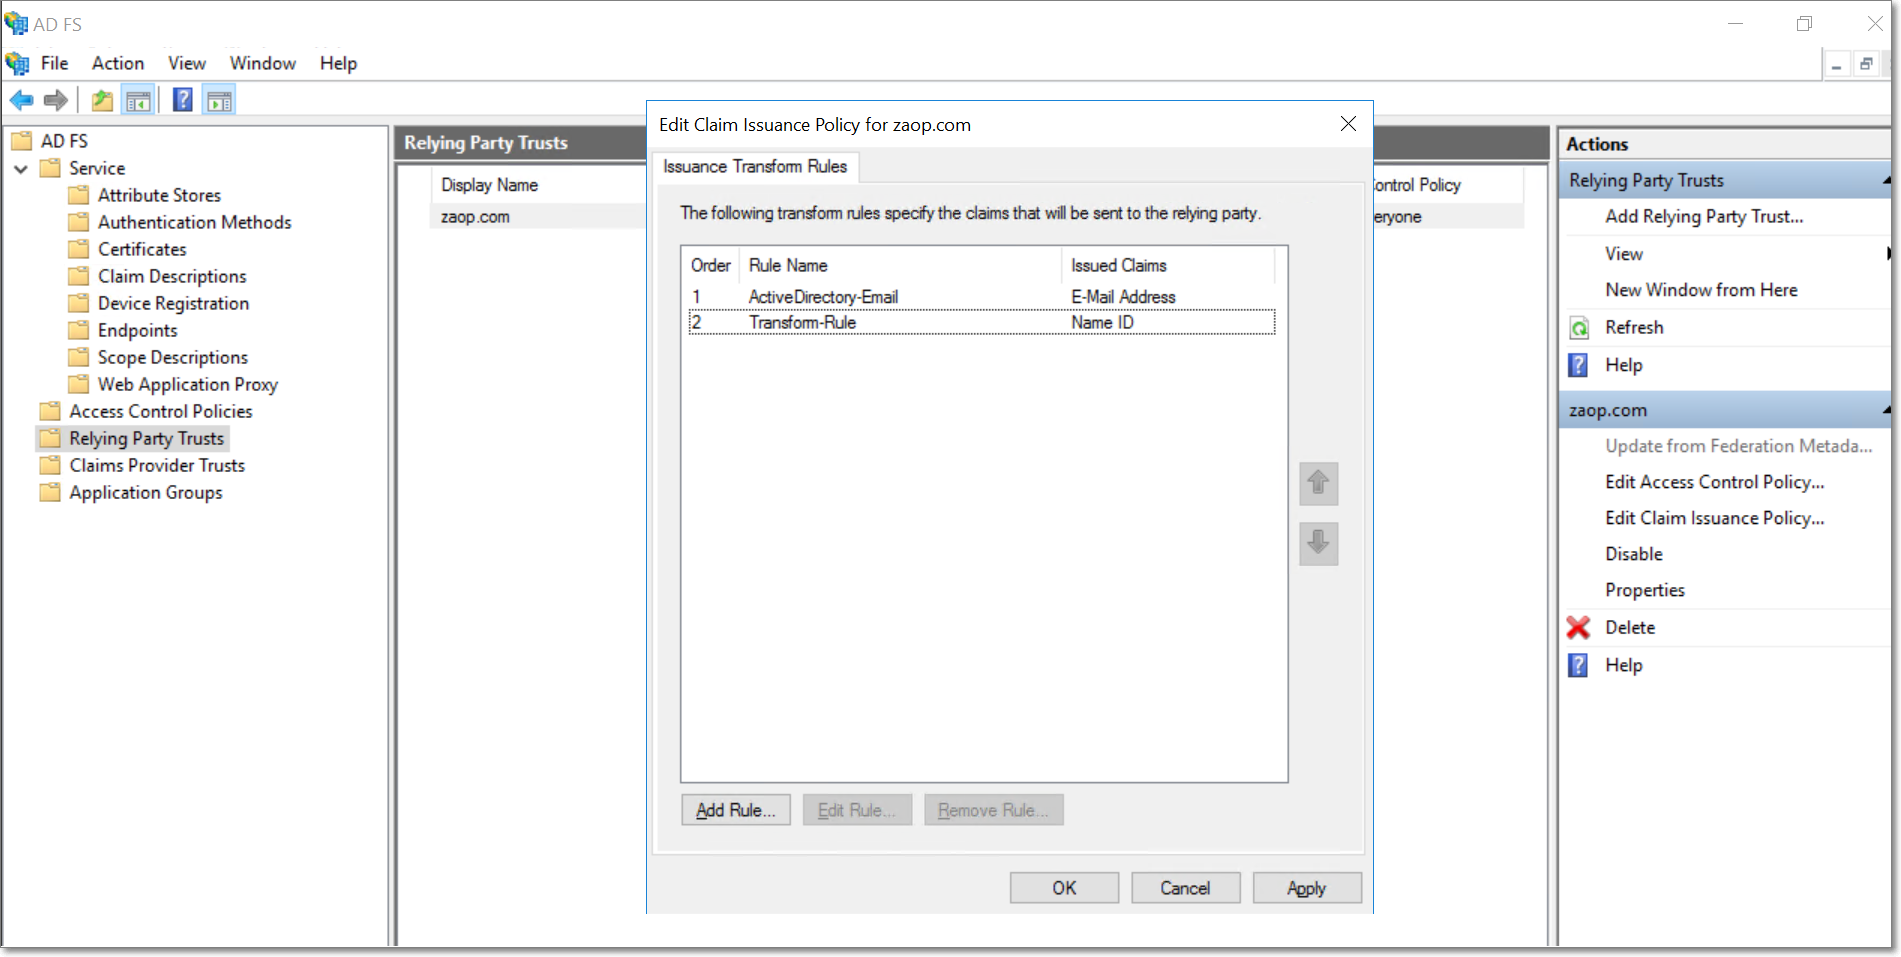
Task: Select the Issuance Transform Rules tab
Action: click(755, 167)
